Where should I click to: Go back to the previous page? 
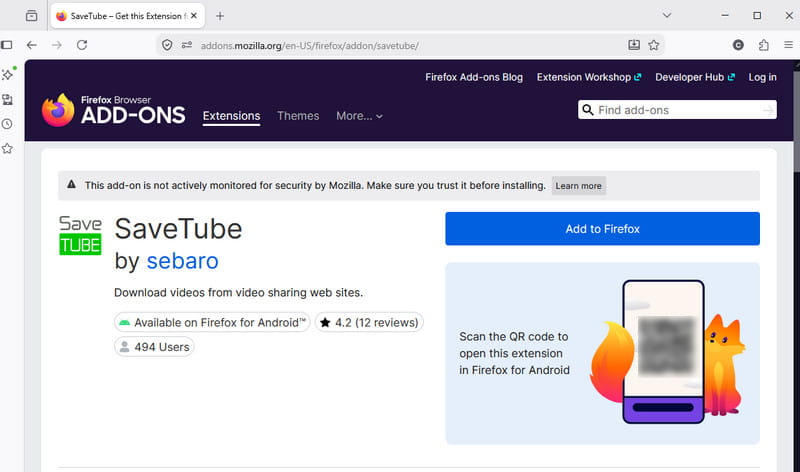[x=32, y=45]
